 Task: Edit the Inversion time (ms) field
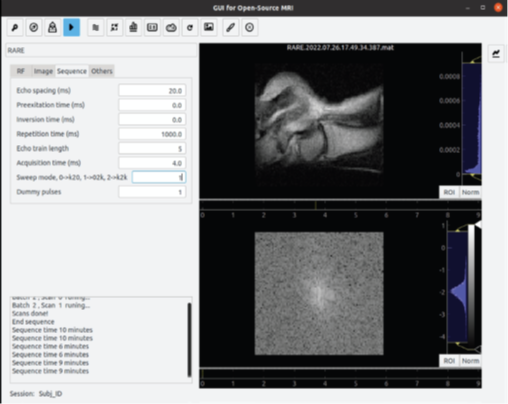[x=152, y=119]
